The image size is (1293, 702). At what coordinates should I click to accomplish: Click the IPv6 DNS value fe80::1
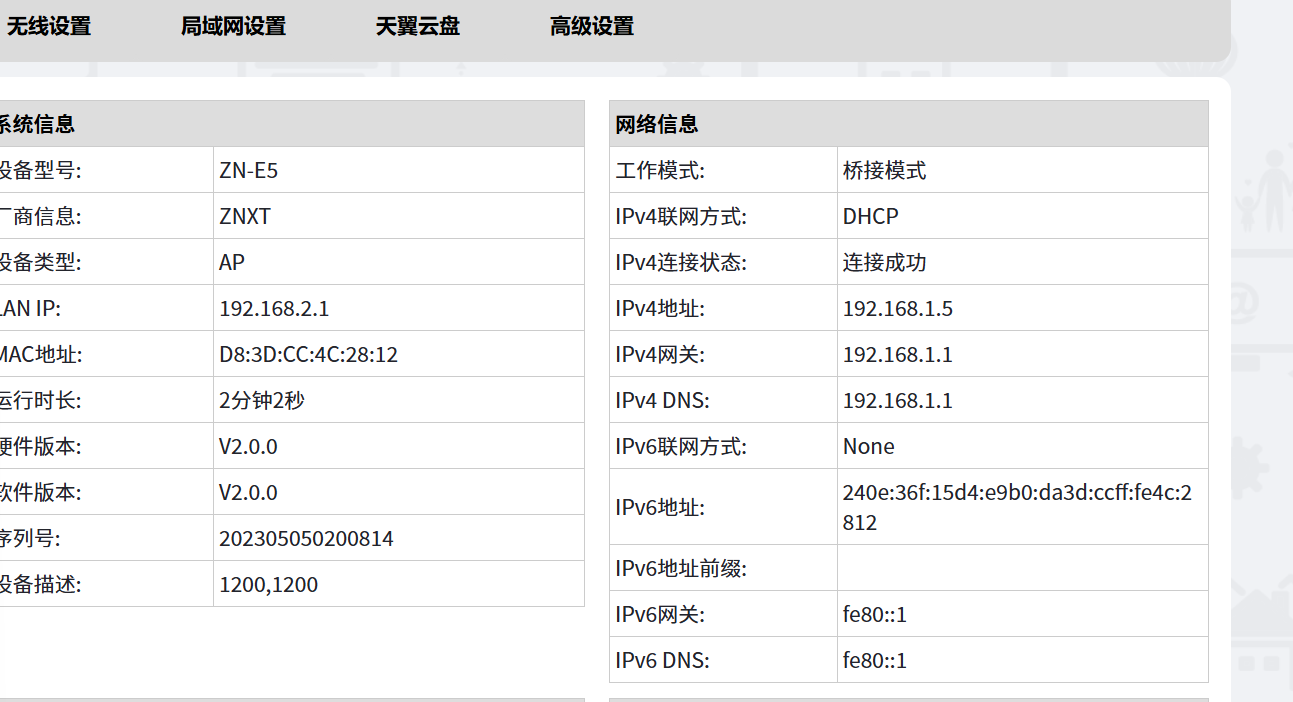(x=874, y=661)
